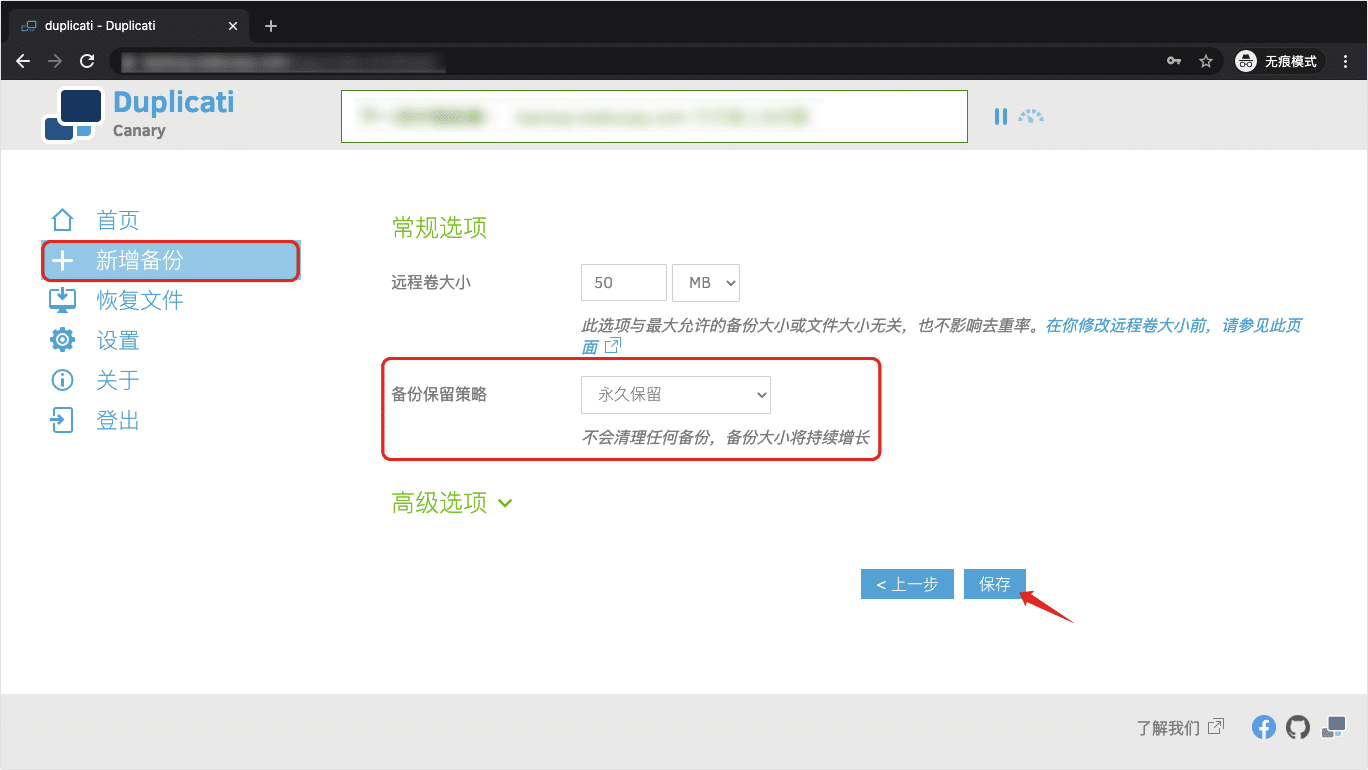Viewport: 1368px width, 770px height.
Task: Open the Facebook page icon
Action: tap(1264, 727)
